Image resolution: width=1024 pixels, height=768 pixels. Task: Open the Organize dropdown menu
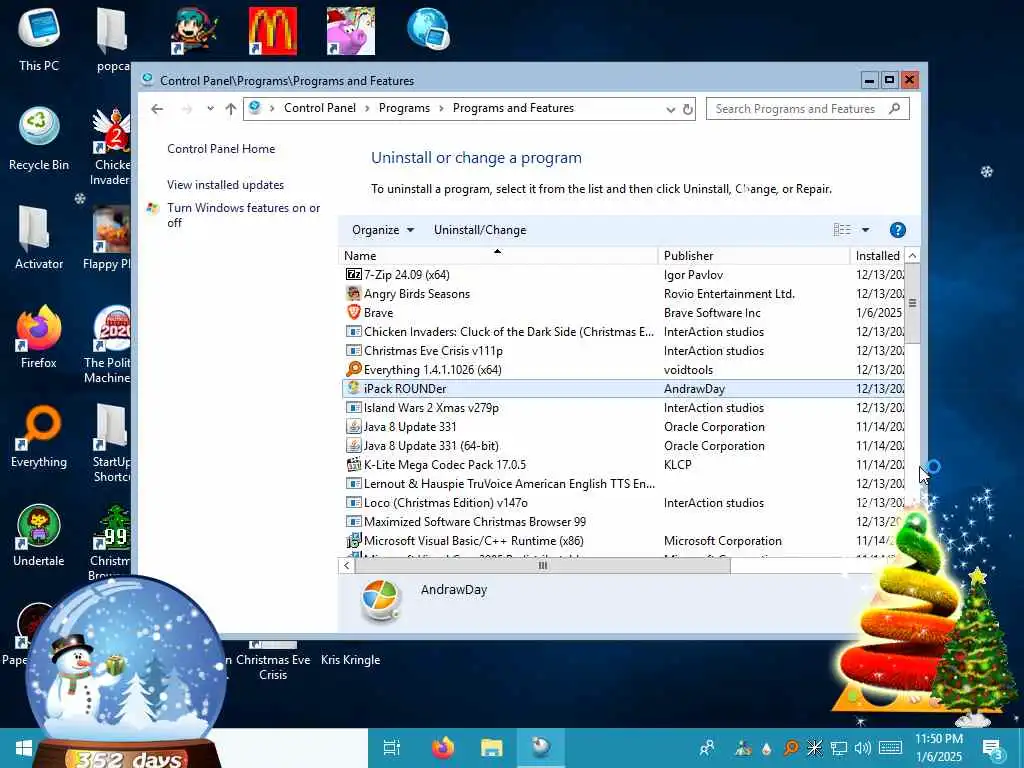(383, 230)
